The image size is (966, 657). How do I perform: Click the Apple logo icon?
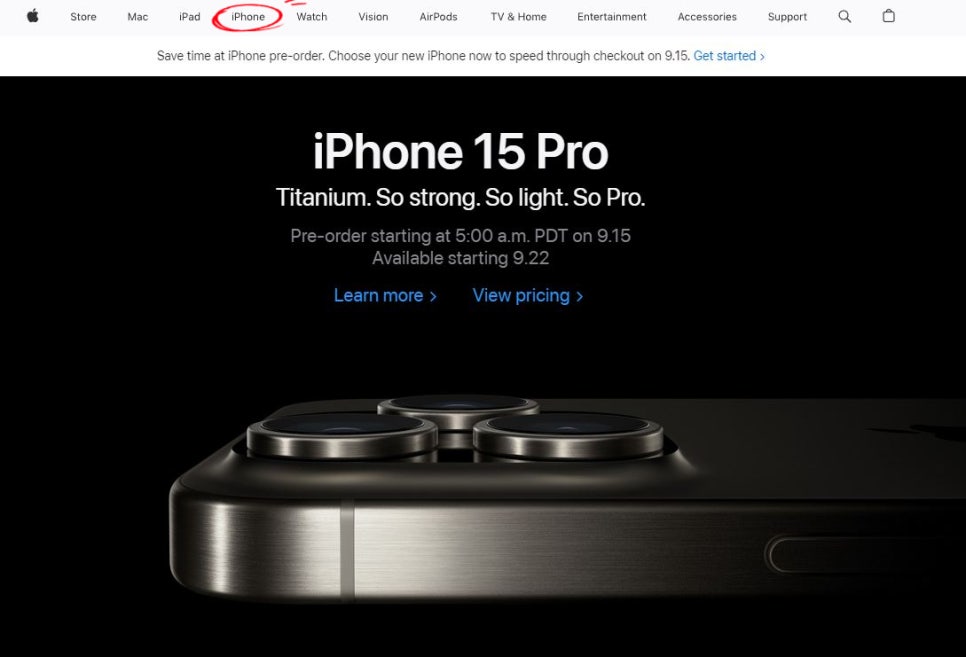tap(33, 16)
